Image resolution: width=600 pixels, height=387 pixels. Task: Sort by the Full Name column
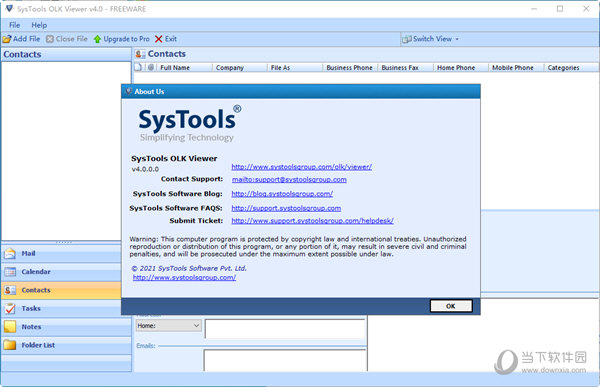coord(184,67)
